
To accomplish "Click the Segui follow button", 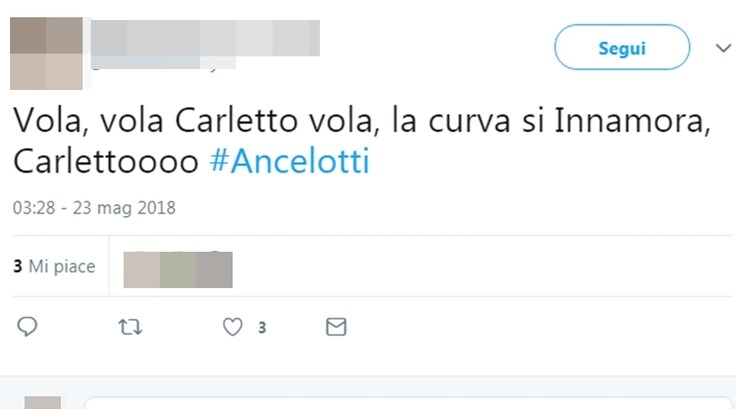I will (x=622, y=47).
